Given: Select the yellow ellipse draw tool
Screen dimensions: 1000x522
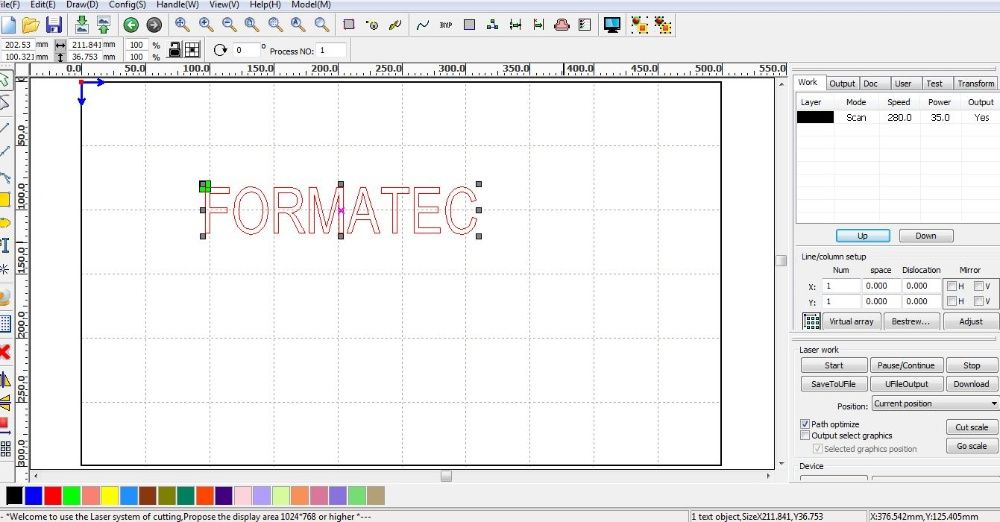Looking at the screenshot, I should click(4, 223).
